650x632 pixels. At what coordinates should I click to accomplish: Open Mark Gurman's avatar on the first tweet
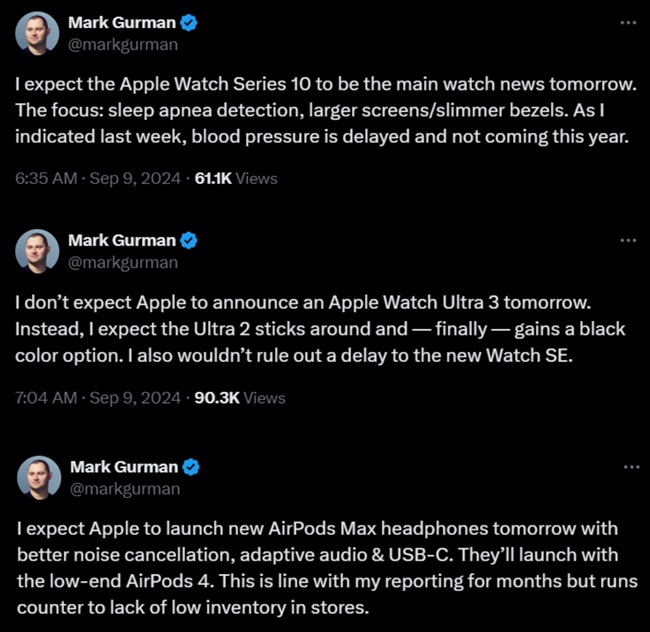tap(37, 32)
